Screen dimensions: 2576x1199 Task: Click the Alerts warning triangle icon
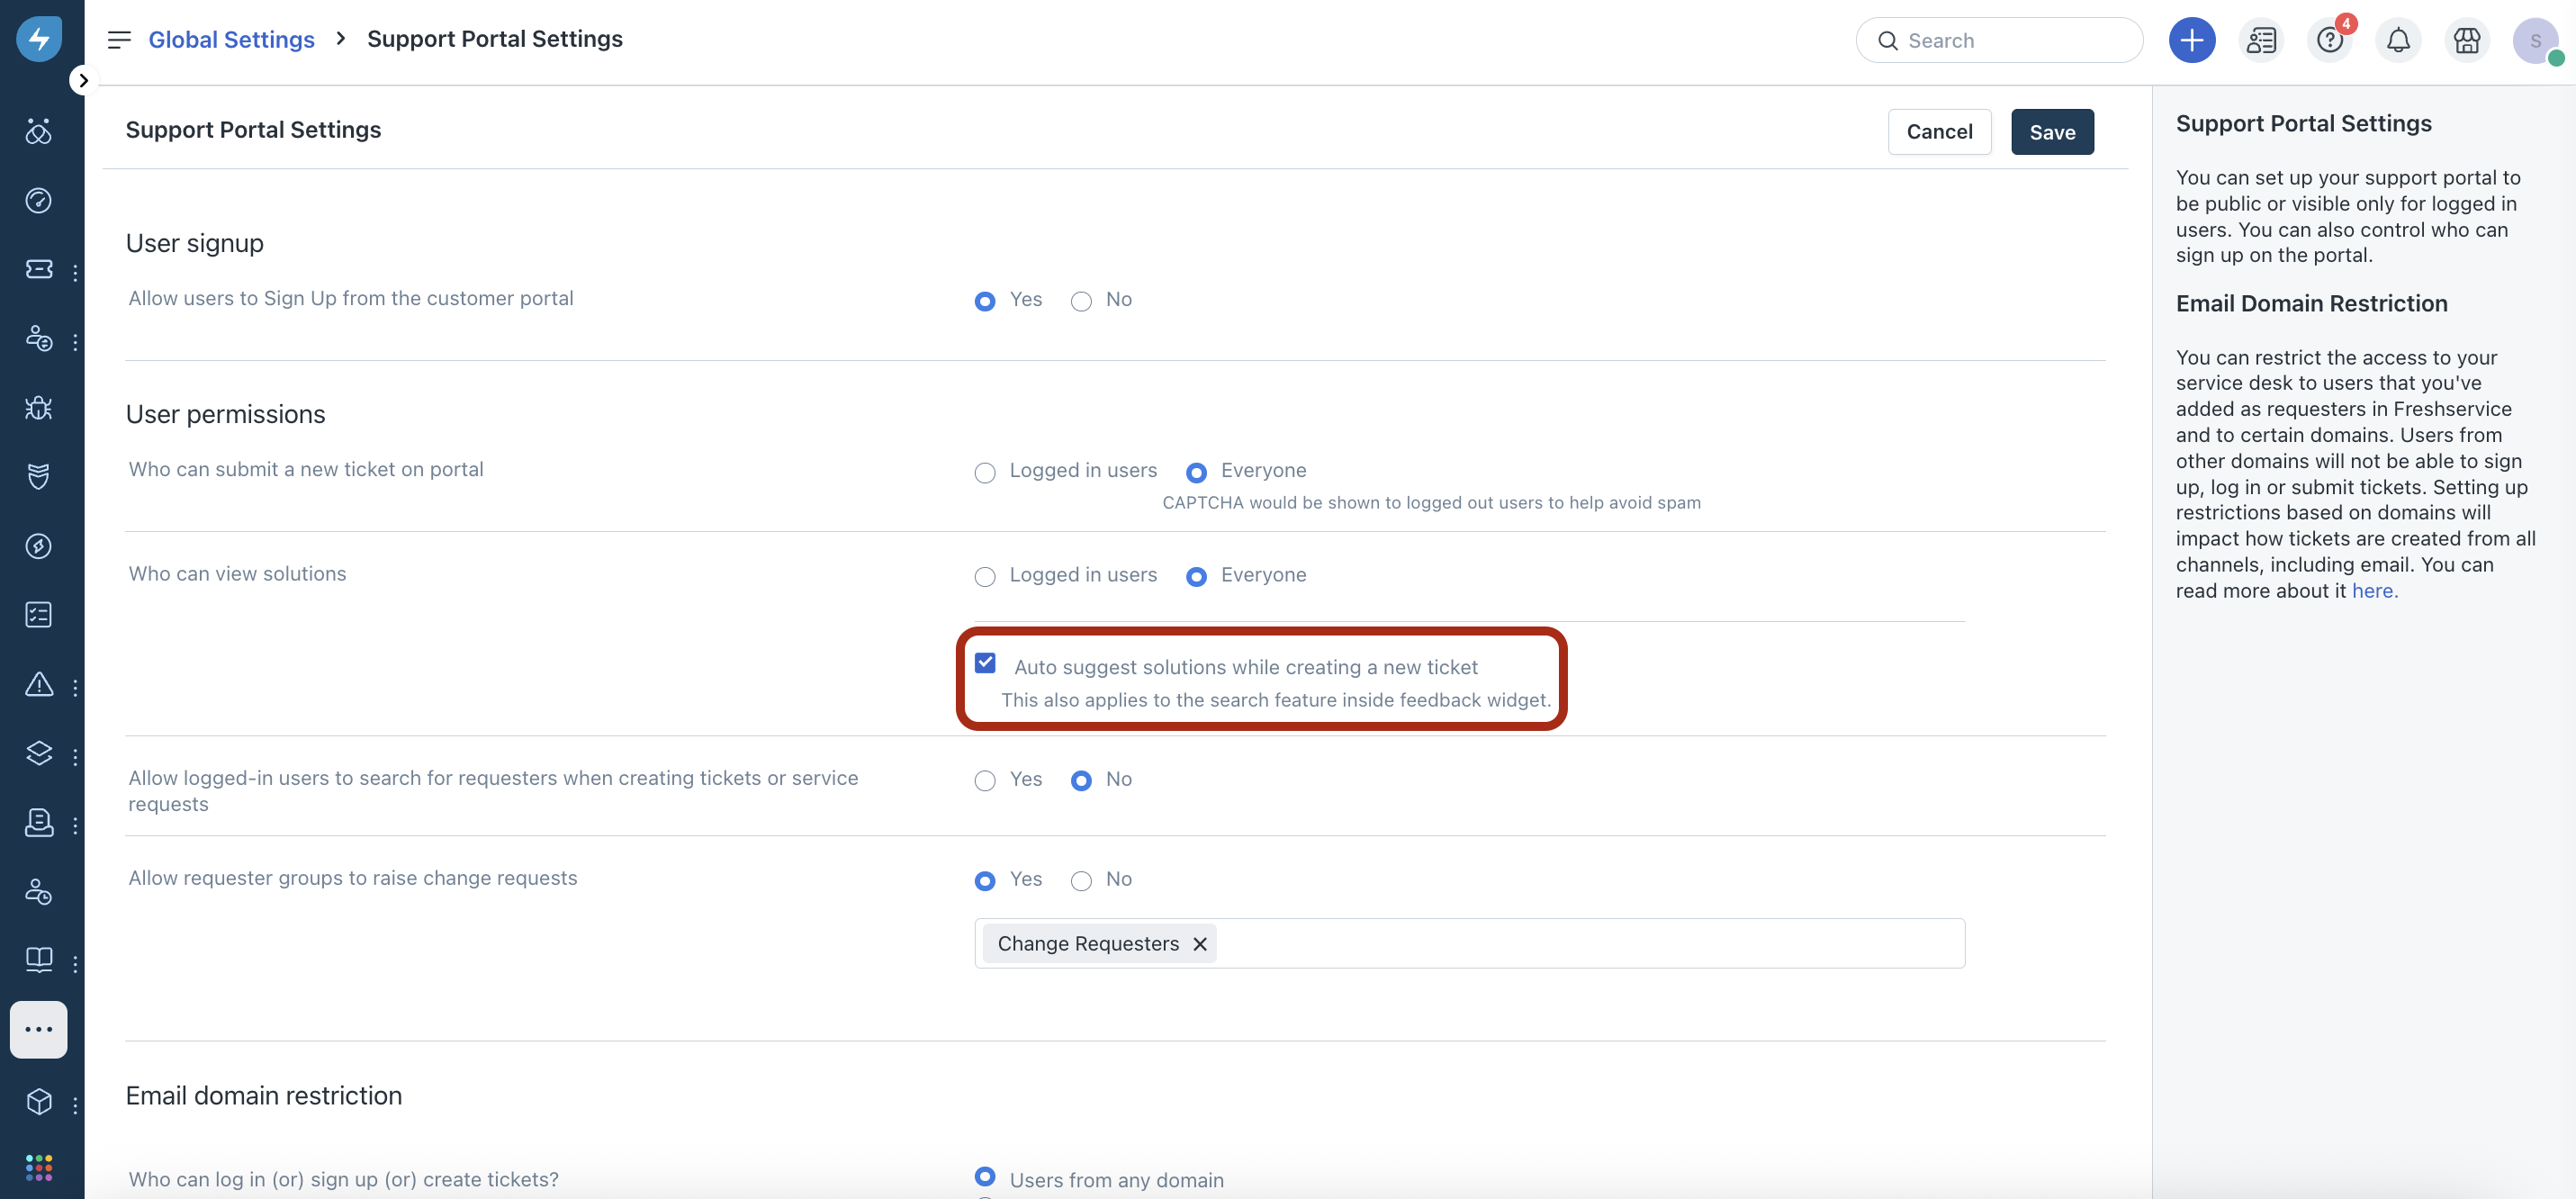click(x=39, y=685)
